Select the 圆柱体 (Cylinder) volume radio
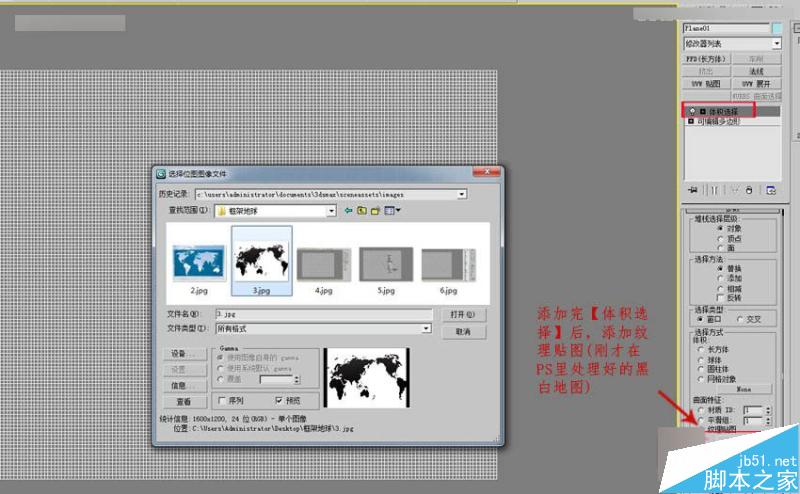This screenshot has height=494, width=800. pyautogui.click(x=701, y=369)
